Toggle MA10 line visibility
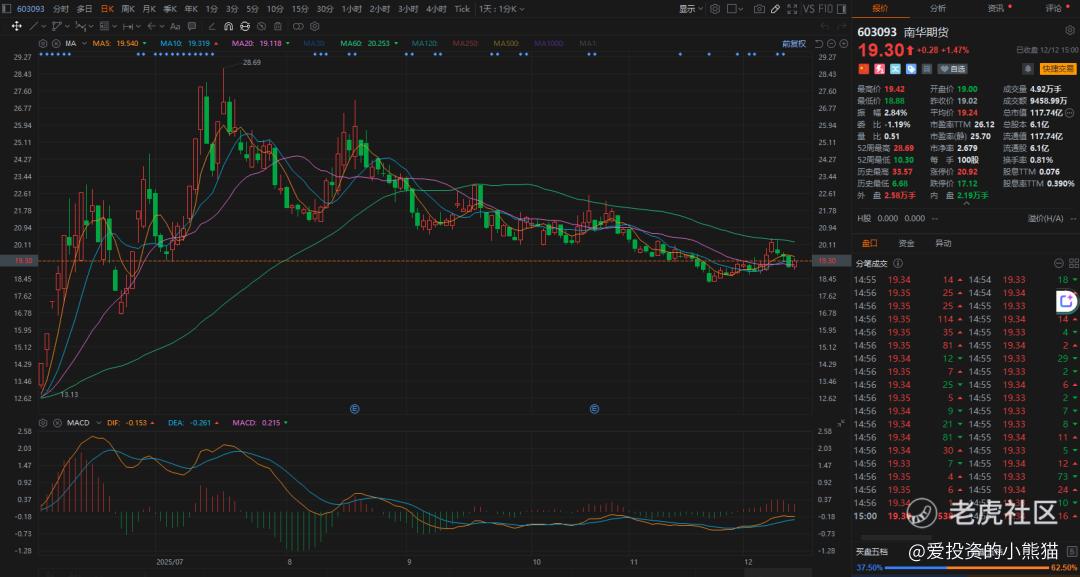This screenshot has height=577, width=1080. click(189, 43)
